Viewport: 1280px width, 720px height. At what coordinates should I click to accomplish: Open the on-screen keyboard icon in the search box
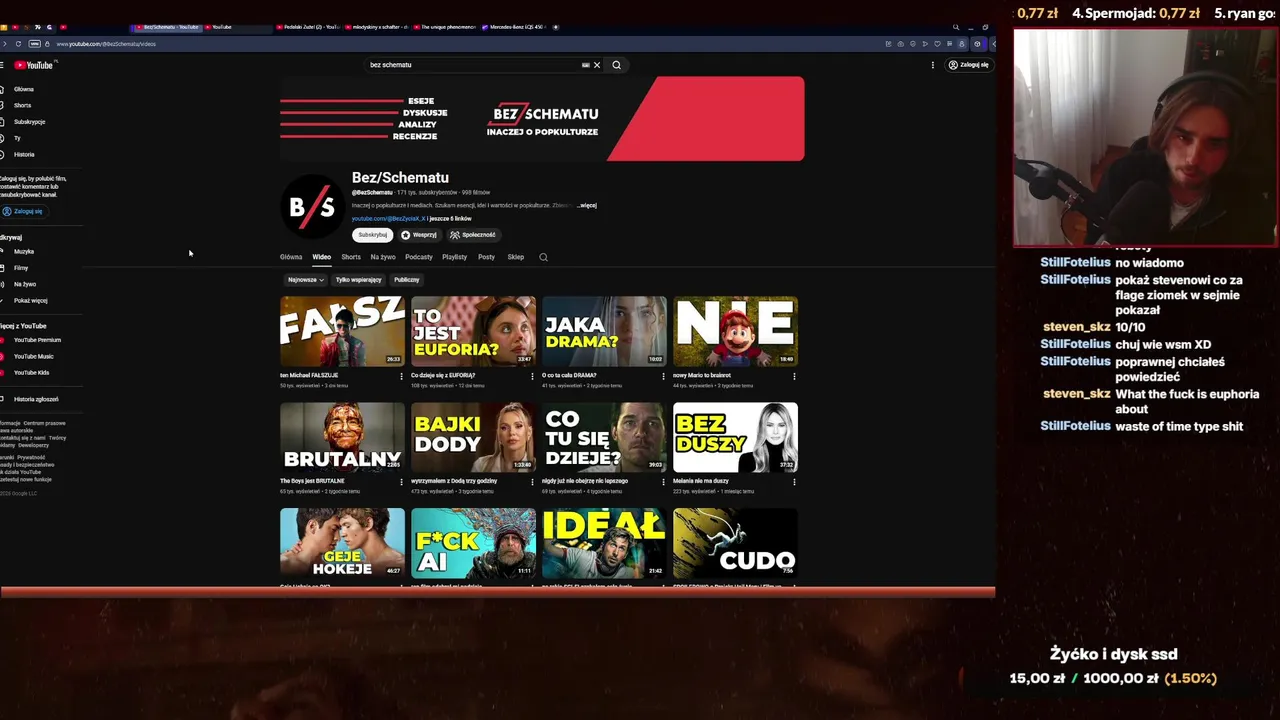click(x=586, y=65)
